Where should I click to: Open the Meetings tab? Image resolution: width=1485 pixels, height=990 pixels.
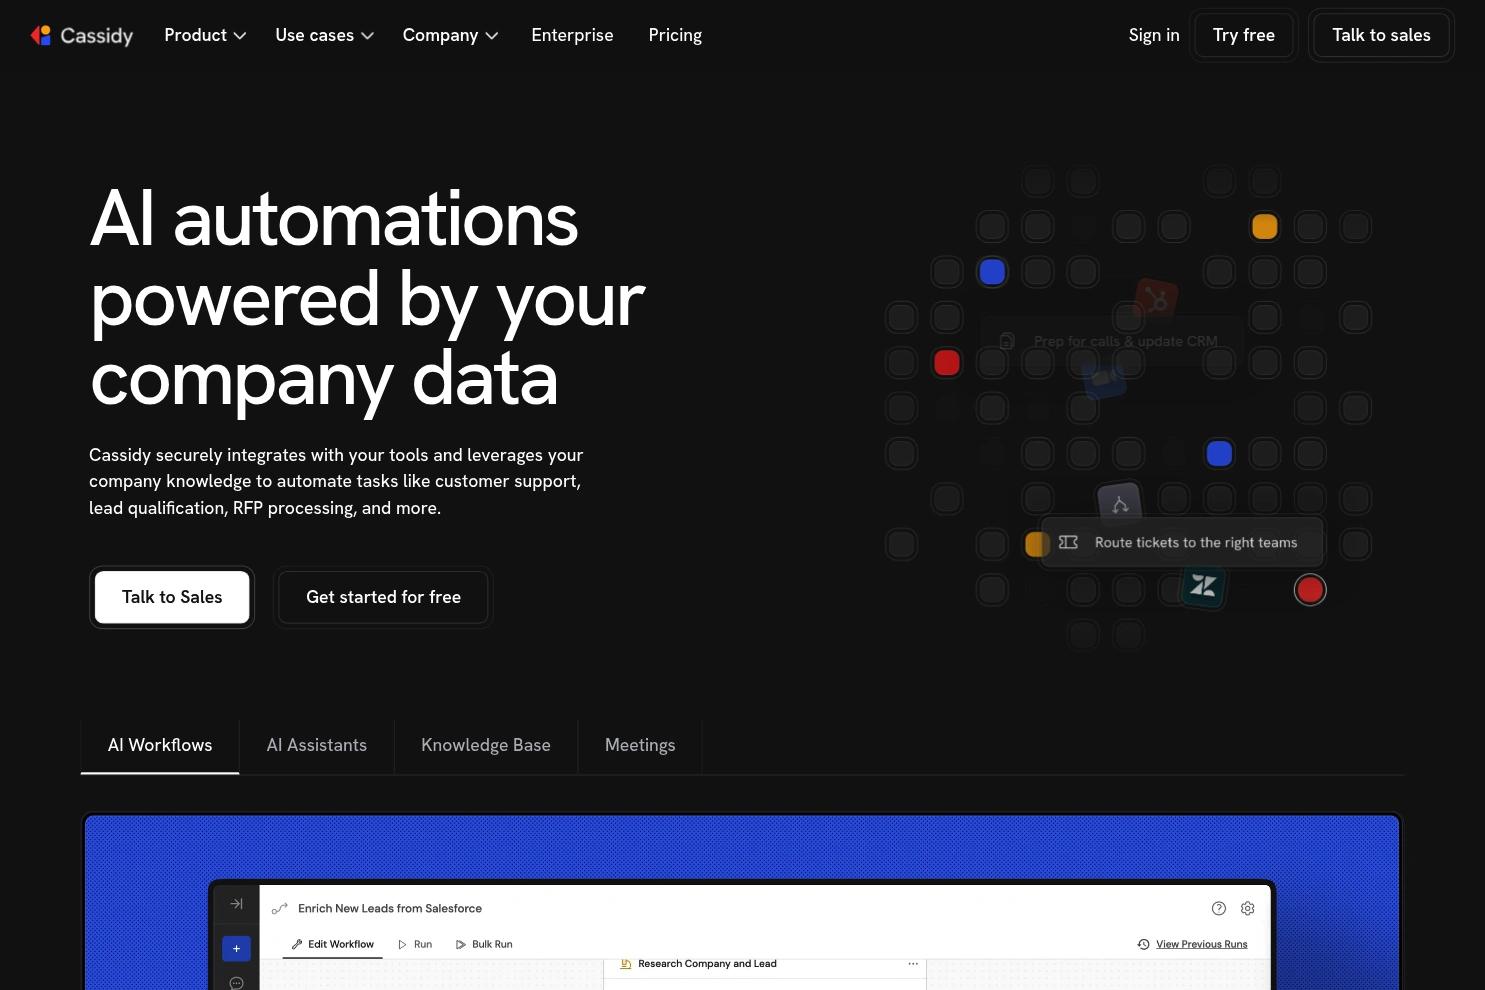click(x=640, y=745)
